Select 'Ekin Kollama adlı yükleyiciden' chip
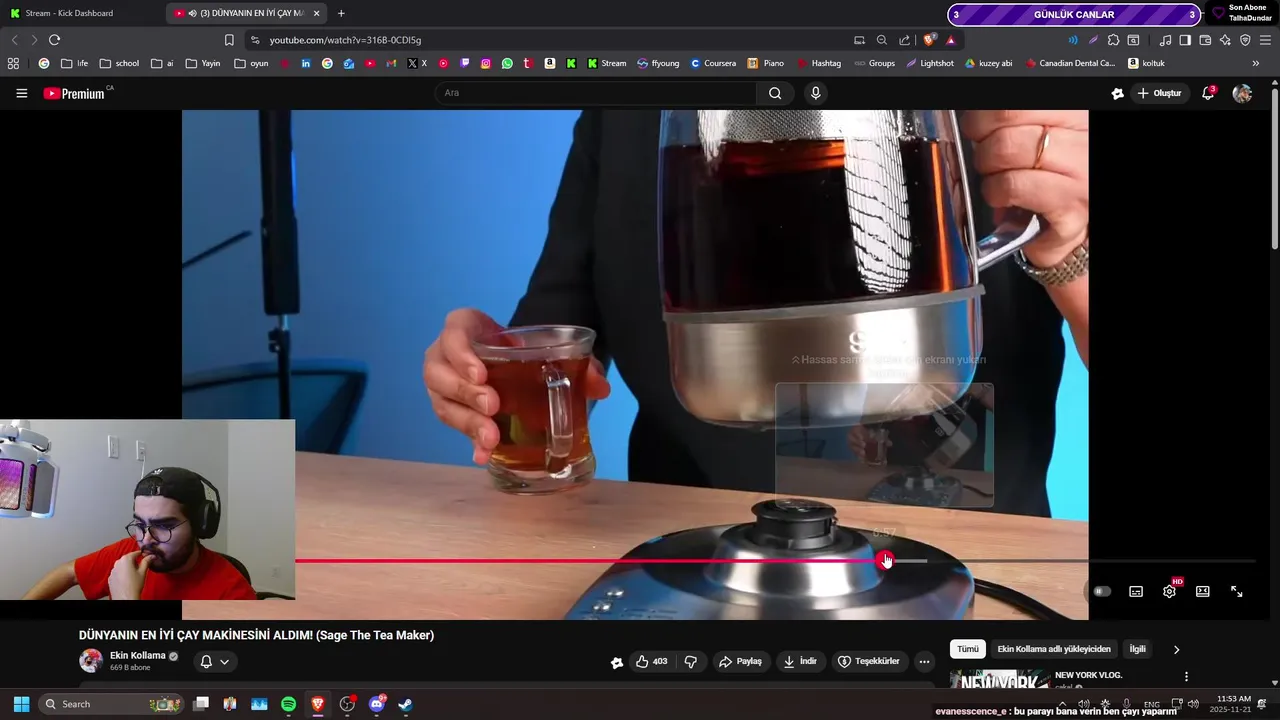 (x=1054, y=649)
